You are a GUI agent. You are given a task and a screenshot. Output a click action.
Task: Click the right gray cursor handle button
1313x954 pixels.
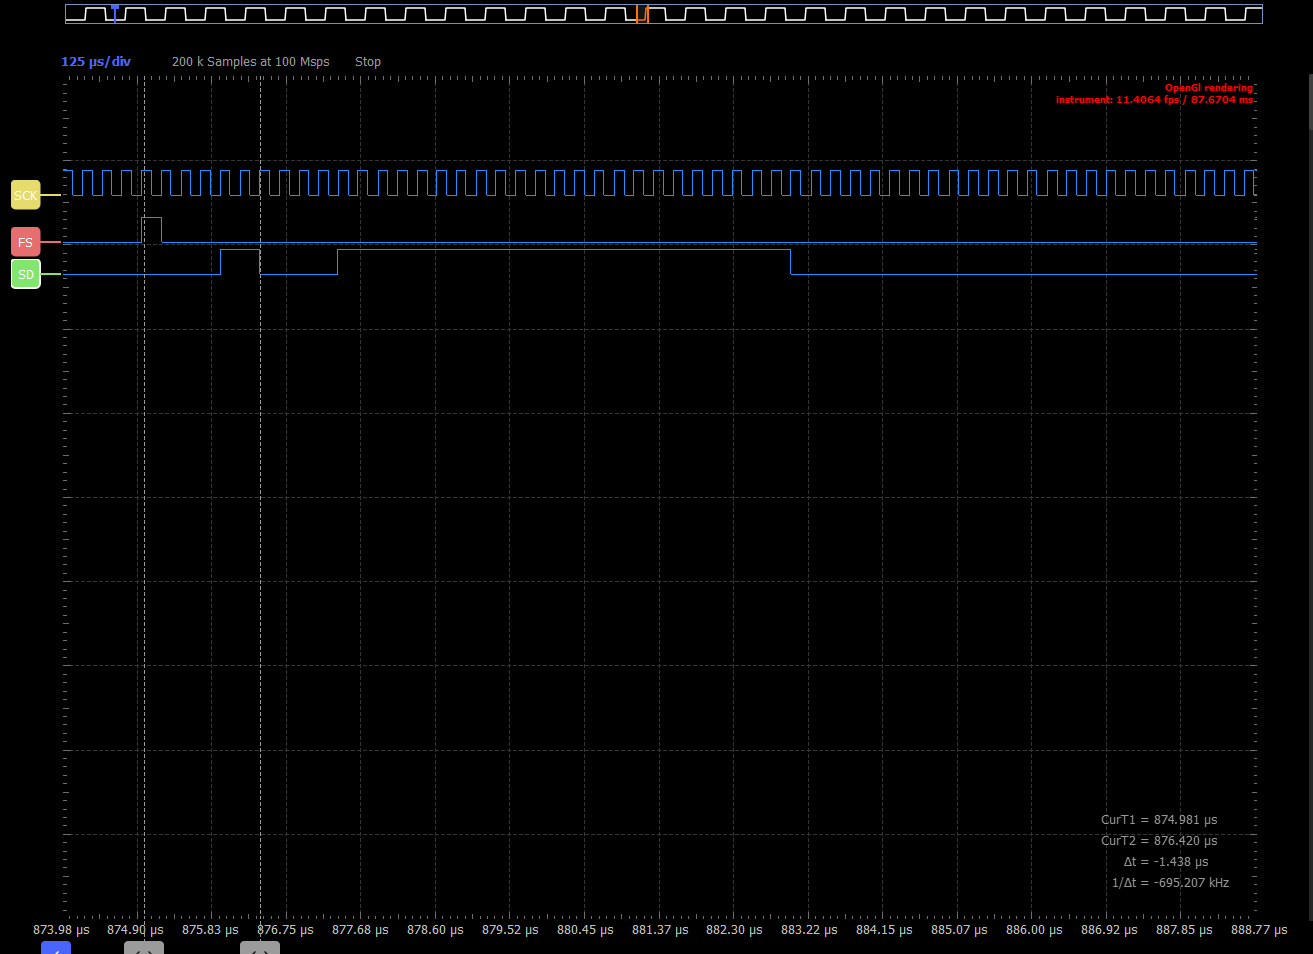259,947
